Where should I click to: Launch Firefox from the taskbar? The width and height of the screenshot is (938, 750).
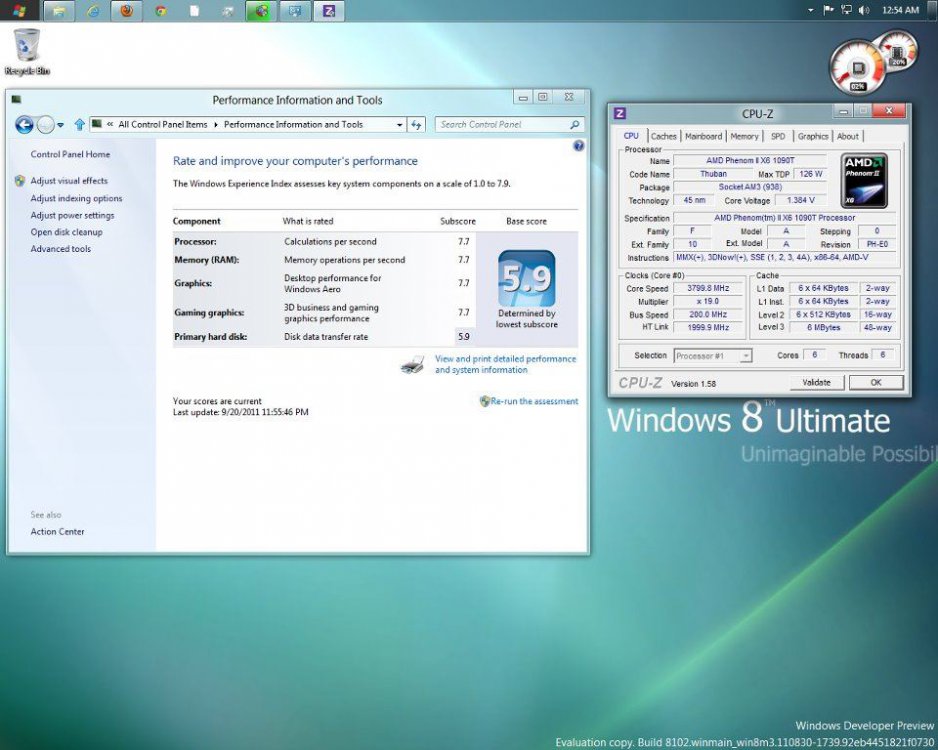126,11
